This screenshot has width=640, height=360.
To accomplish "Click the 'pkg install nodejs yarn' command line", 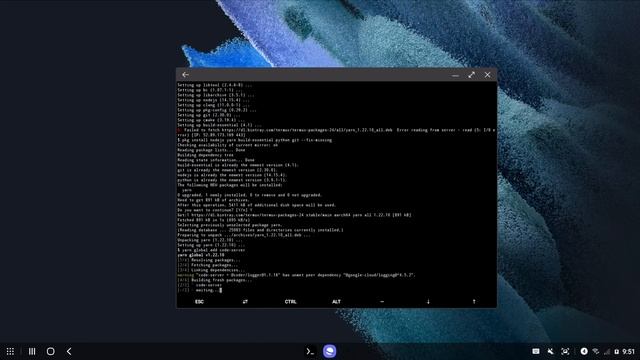I will point(254,140).
